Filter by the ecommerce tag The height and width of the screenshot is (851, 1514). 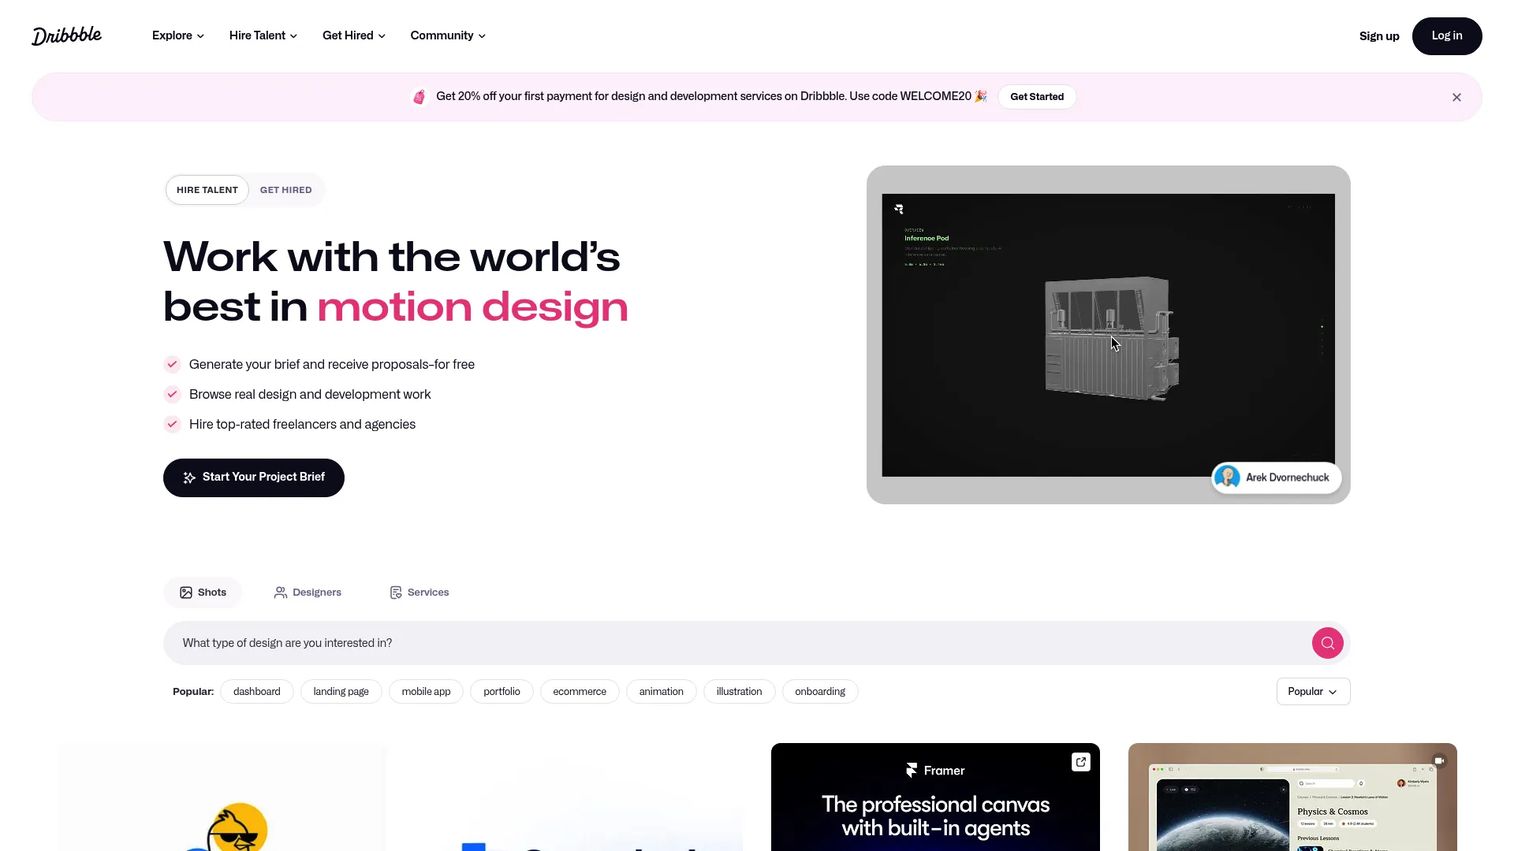pos(580,692)
